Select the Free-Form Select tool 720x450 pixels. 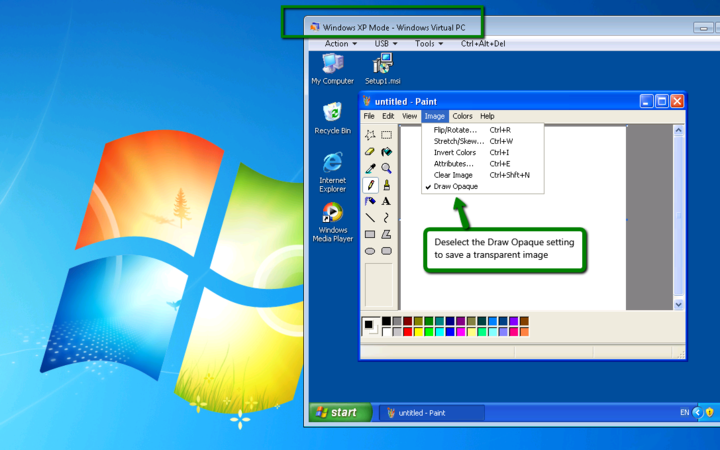tap(370, 135)
